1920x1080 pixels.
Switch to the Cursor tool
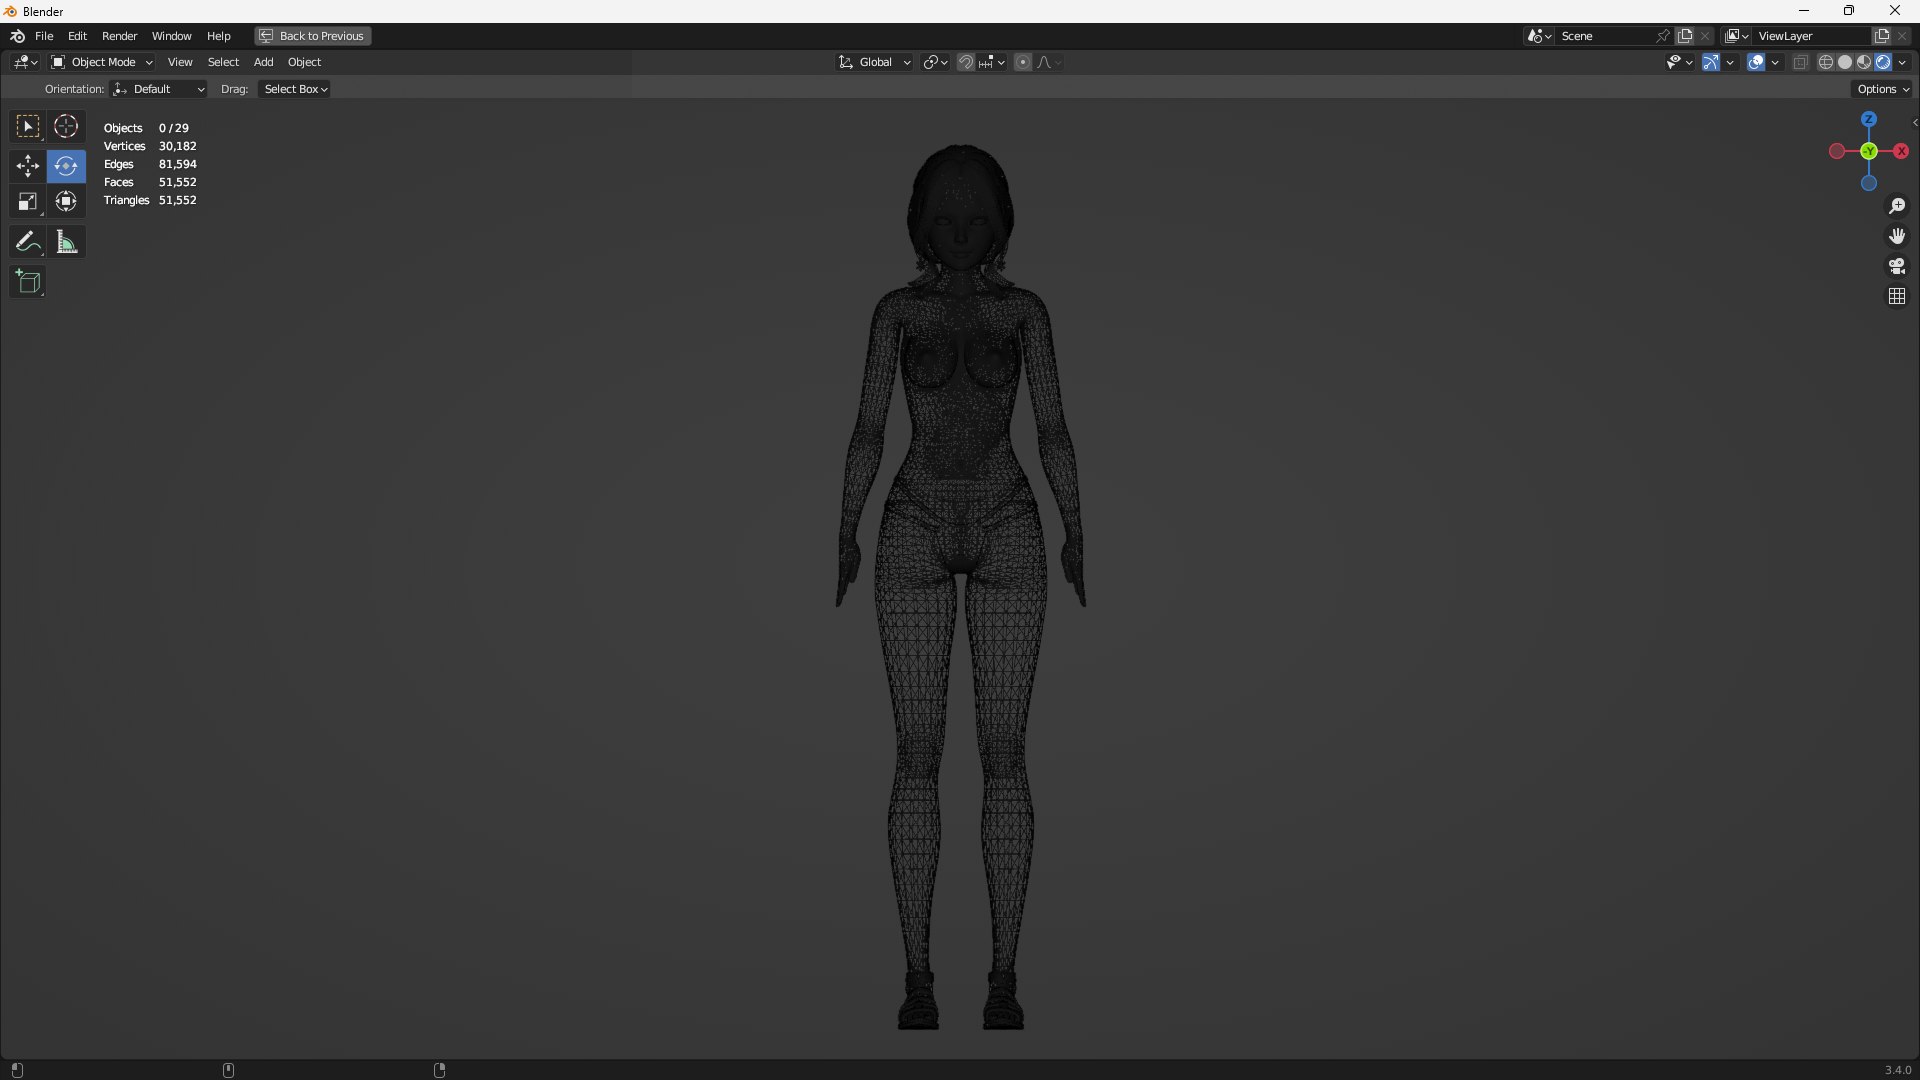pos(66,127)
